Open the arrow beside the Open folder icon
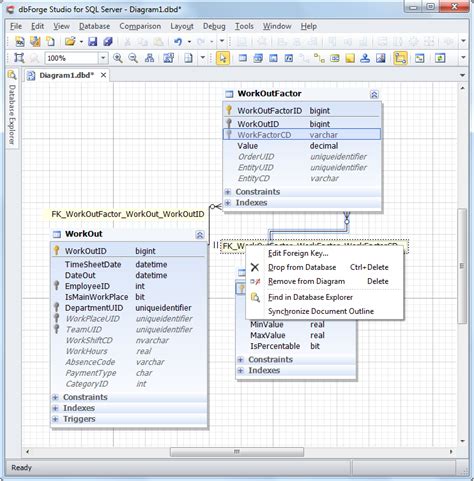This screenshot has width=474, height=481. tap(81, 42)
